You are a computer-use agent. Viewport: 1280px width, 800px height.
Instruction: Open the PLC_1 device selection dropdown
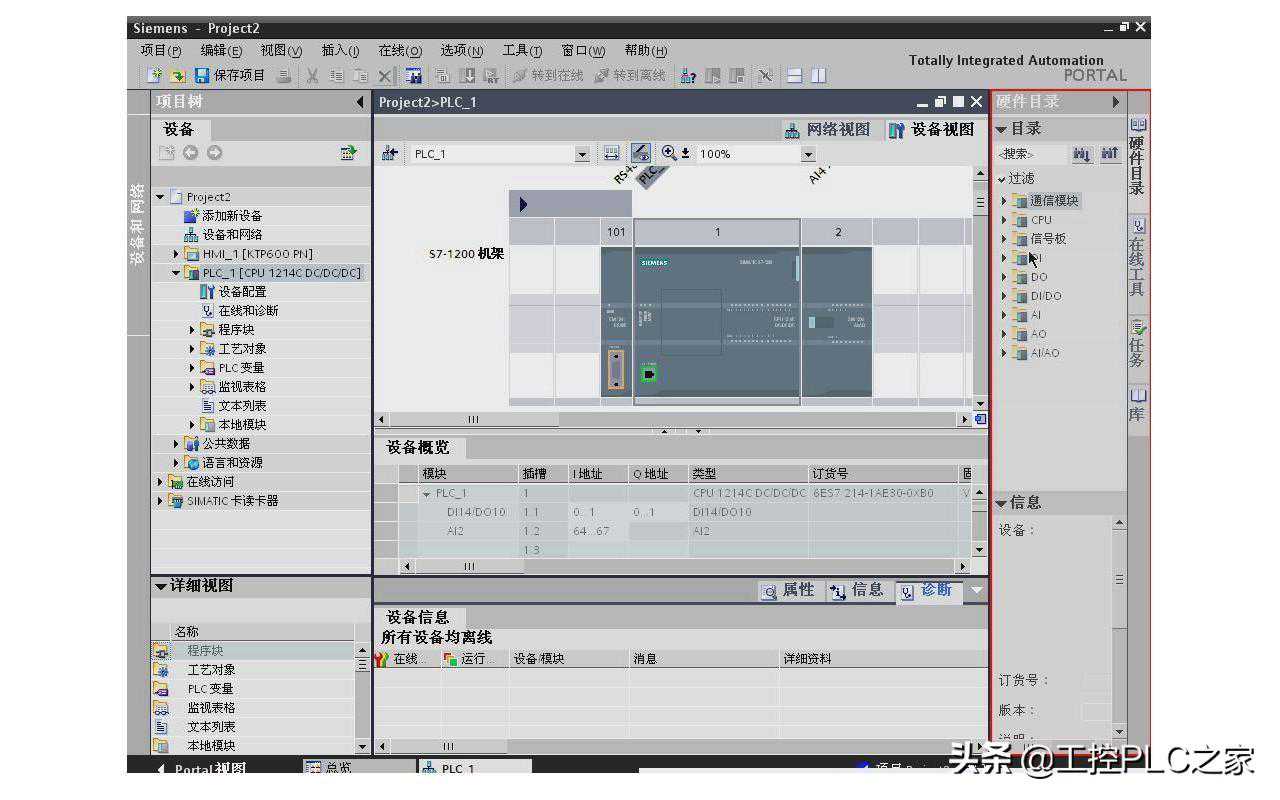pyautogui.click(x=582, y=154)
